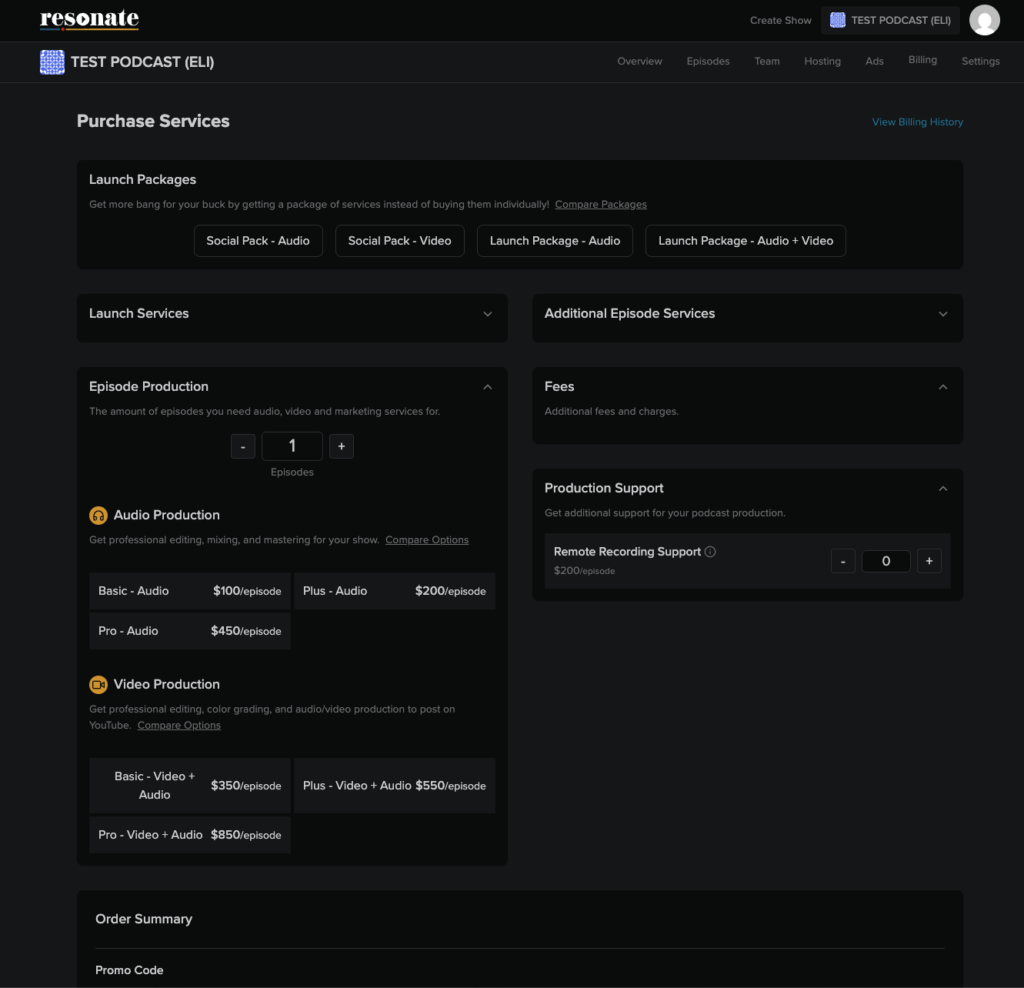Select the Social Pack - Audio package
This screenshot has height=988, width=1024.
click(x=258, y=241)
